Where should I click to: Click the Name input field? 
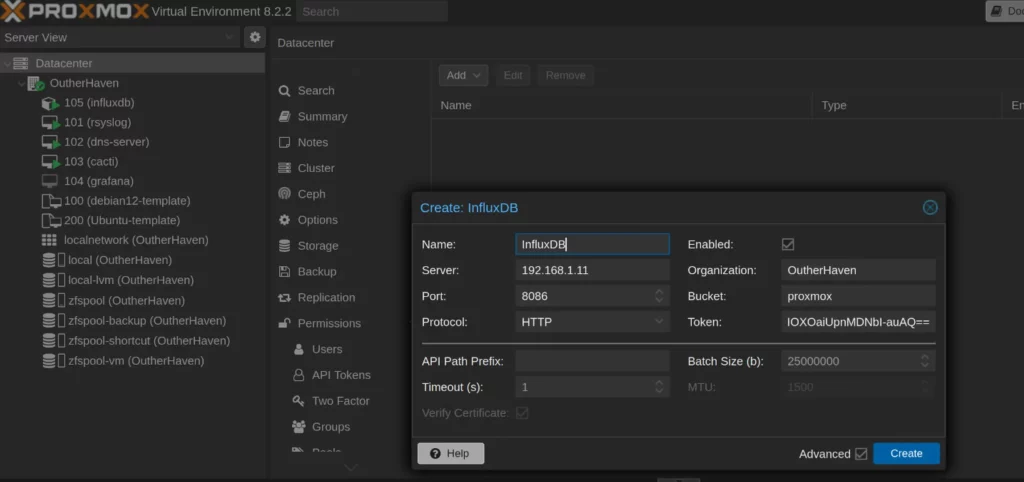point(592,244)
